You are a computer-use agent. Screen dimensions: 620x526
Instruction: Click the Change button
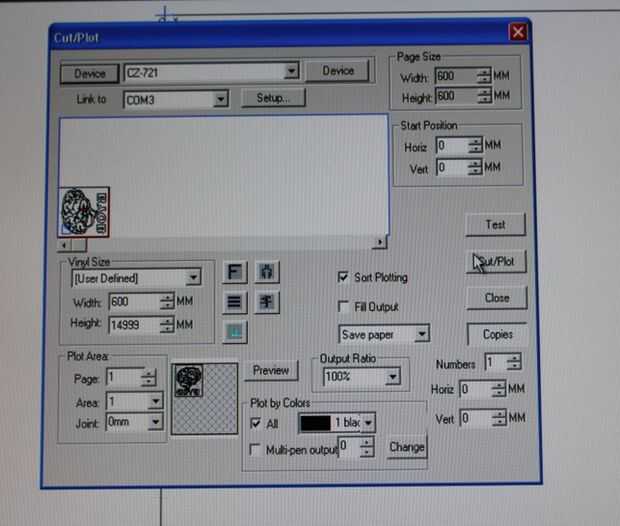point(407,447)
